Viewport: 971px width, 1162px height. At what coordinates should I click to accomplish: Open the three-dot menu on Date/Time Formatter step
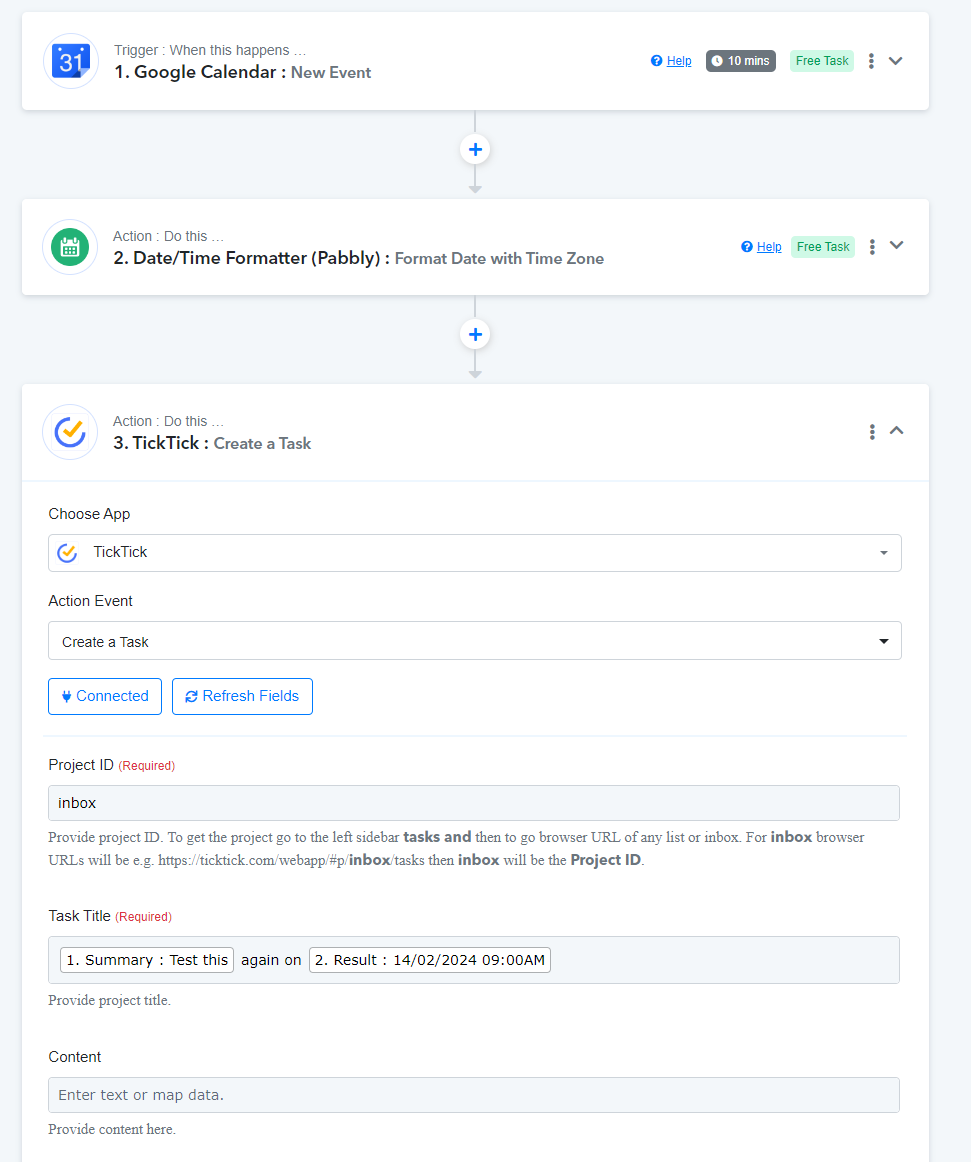click(872, 247)
